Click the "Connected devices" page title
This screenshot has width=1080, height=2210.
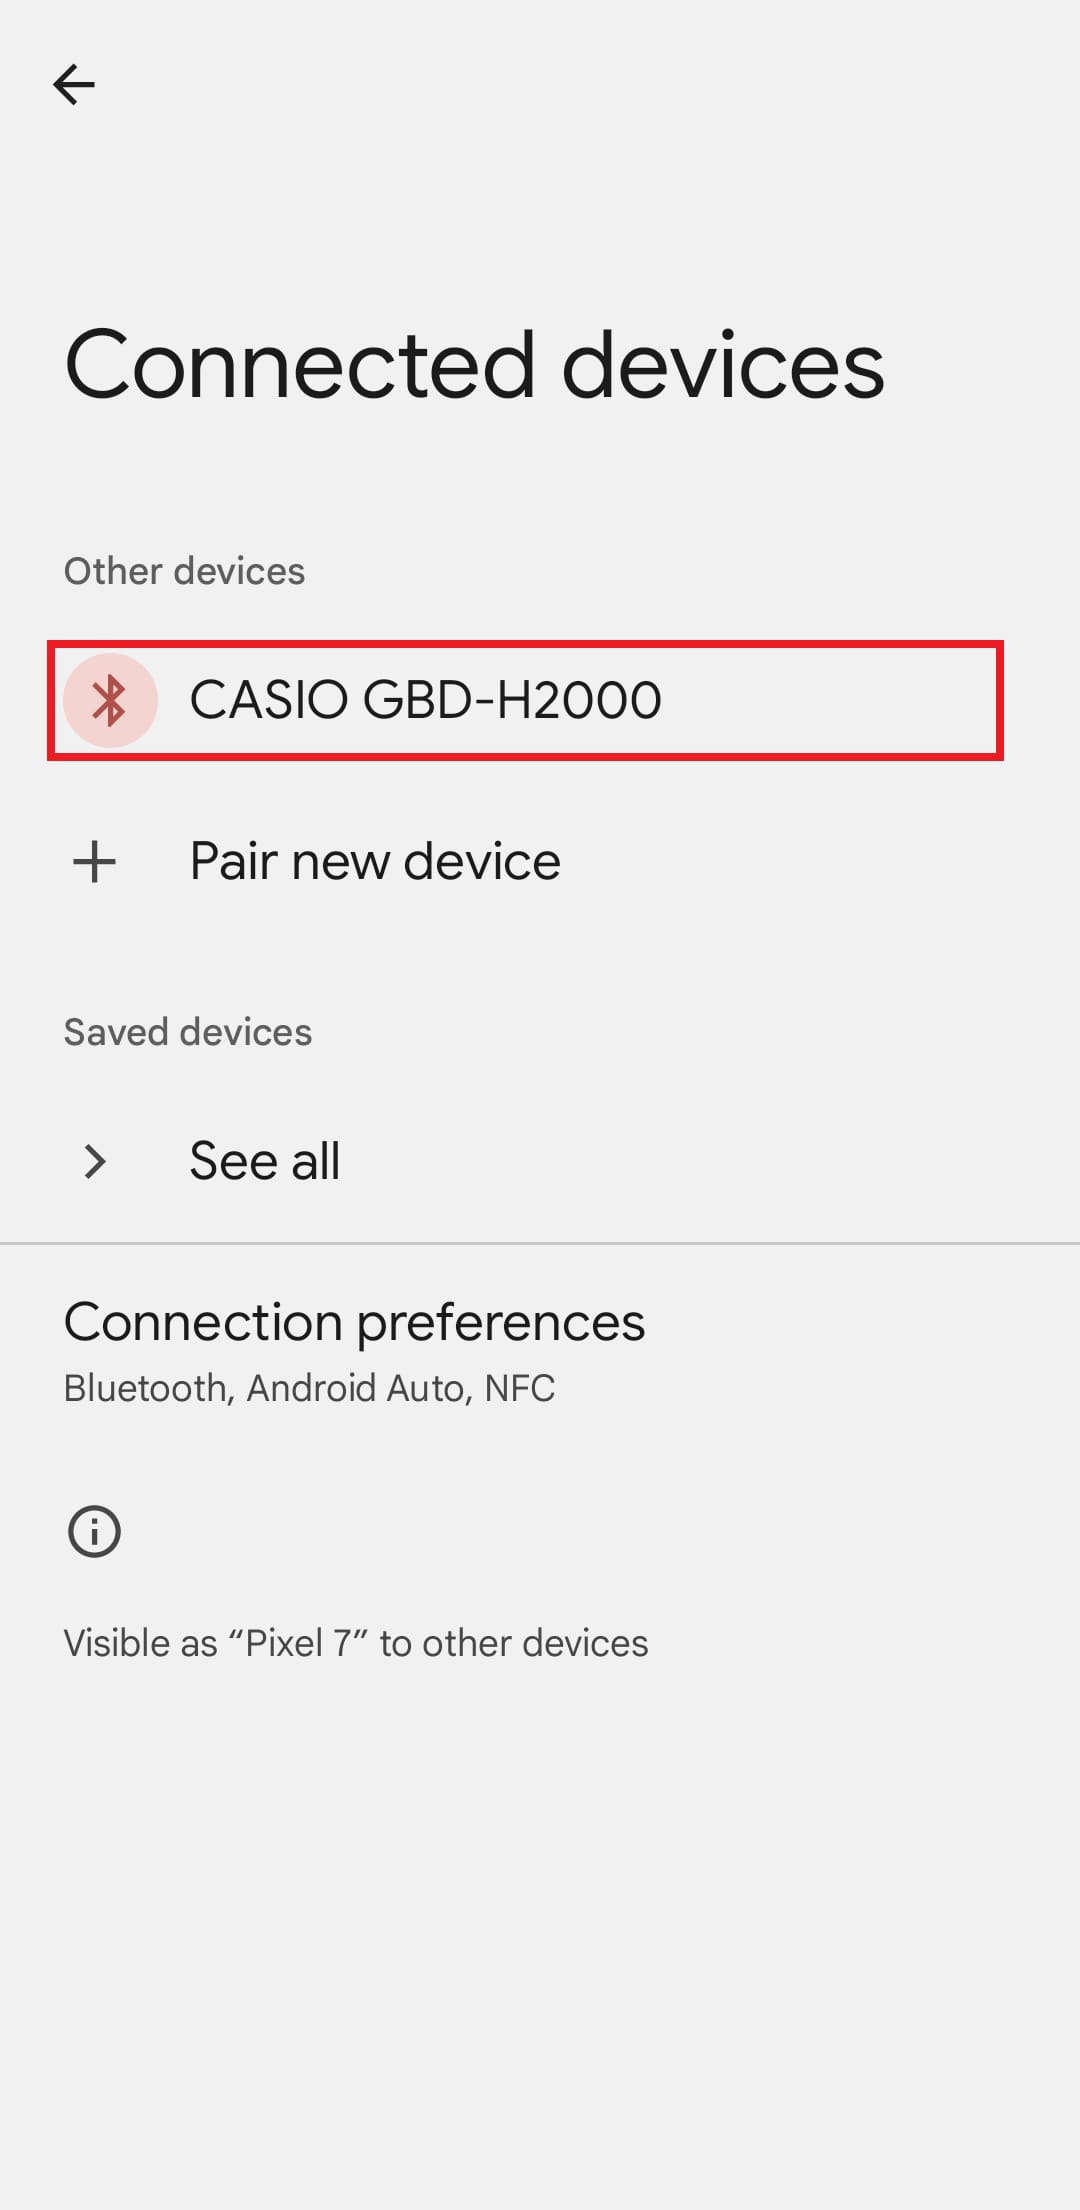click(x=474, y=365)
